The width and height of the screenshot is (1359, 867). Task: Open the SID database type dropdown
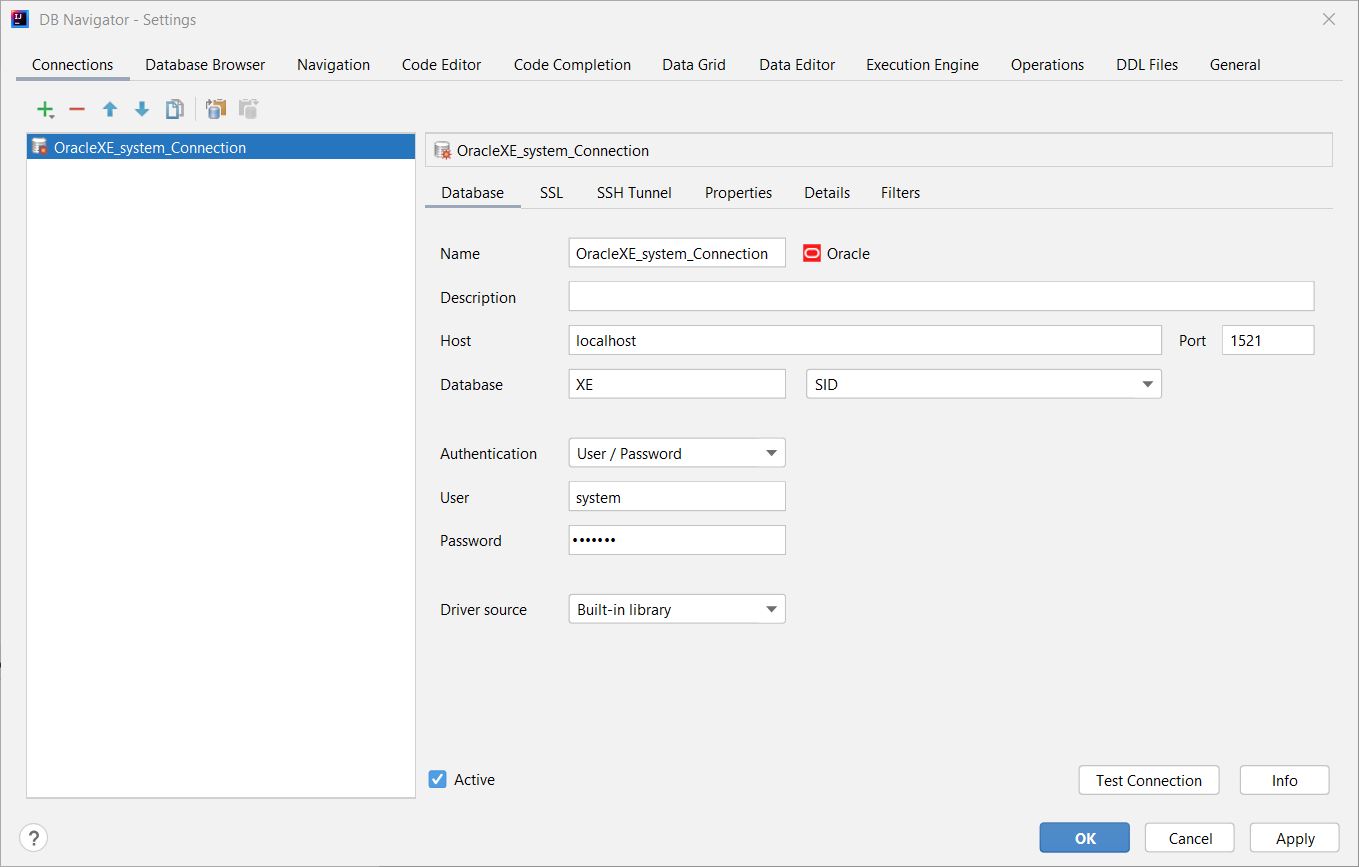pyautogui.click(x=983, y=385)
